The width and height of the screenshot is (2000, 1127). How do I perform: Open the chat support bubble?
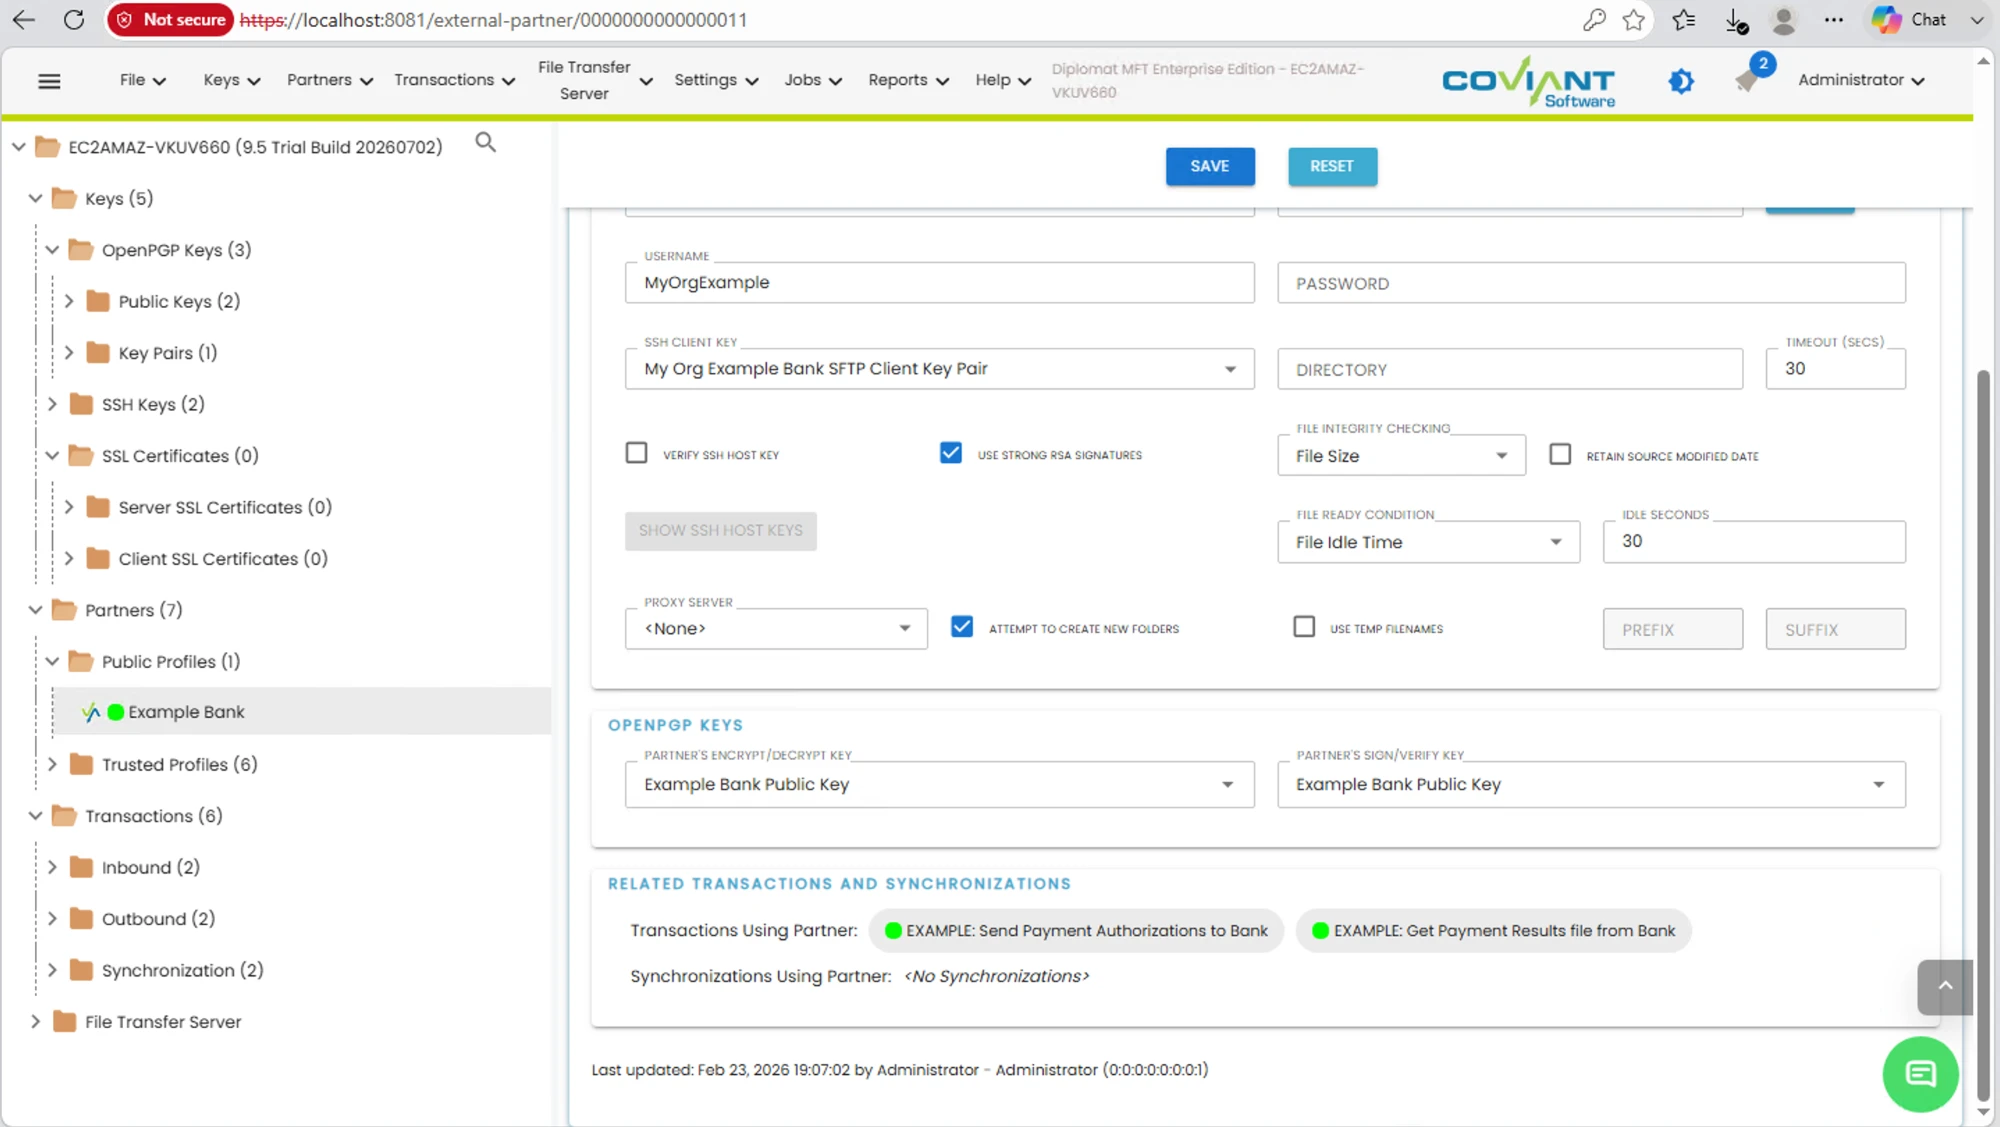[1920, 1074]
